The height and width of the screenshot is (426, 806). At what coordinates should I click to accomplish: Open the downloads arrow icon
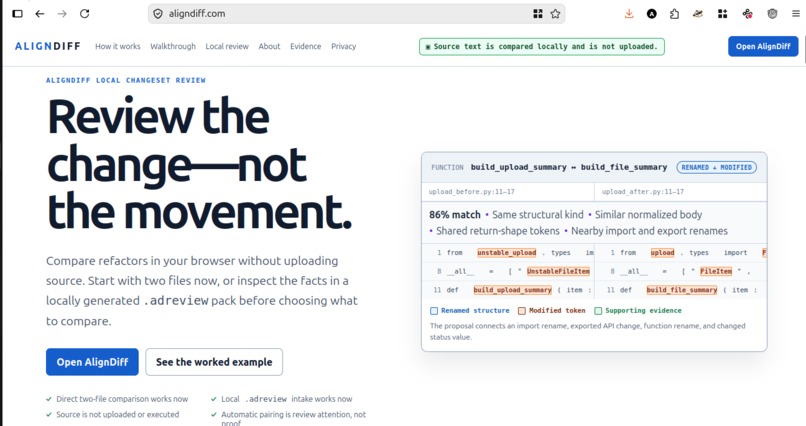629,14
